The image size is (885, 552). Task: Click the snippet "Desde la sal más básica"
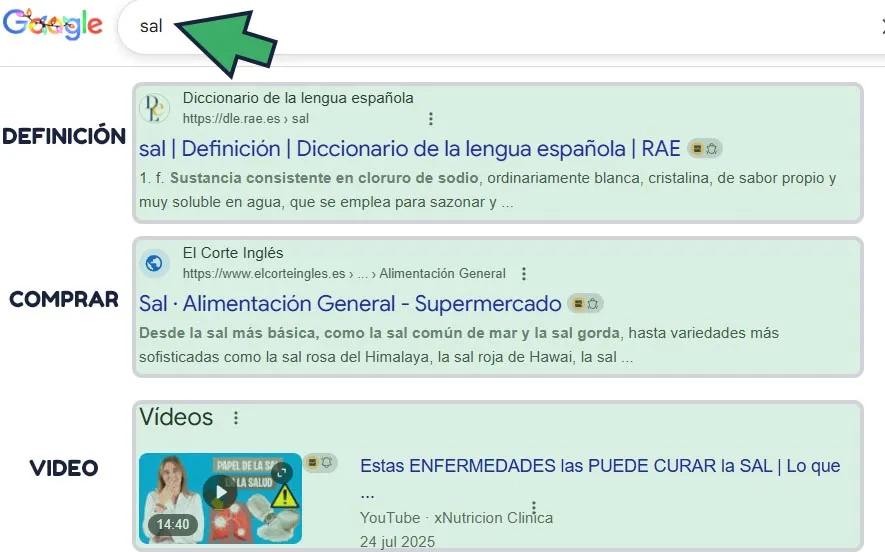pos(225,333)
